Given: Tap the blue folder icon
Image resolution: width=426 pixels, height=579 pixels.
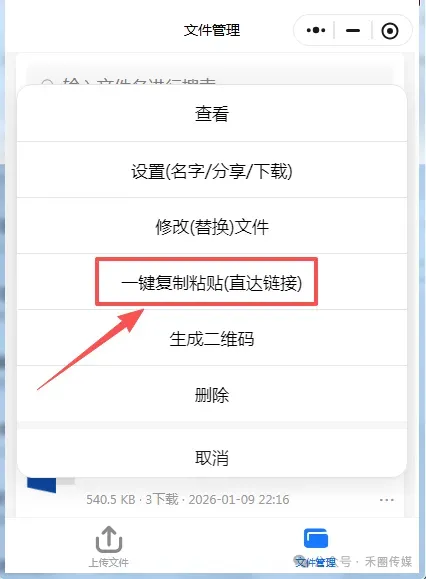Looking at the screenshot, I should coord(316,538).
